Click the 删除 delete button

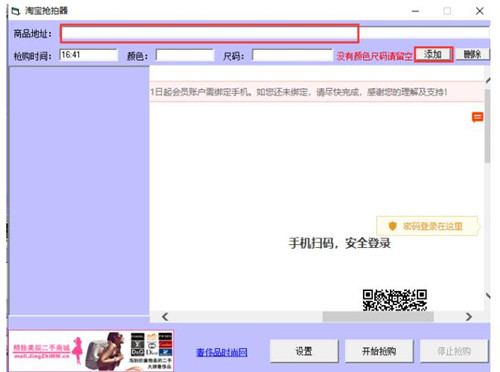(472, 54)
